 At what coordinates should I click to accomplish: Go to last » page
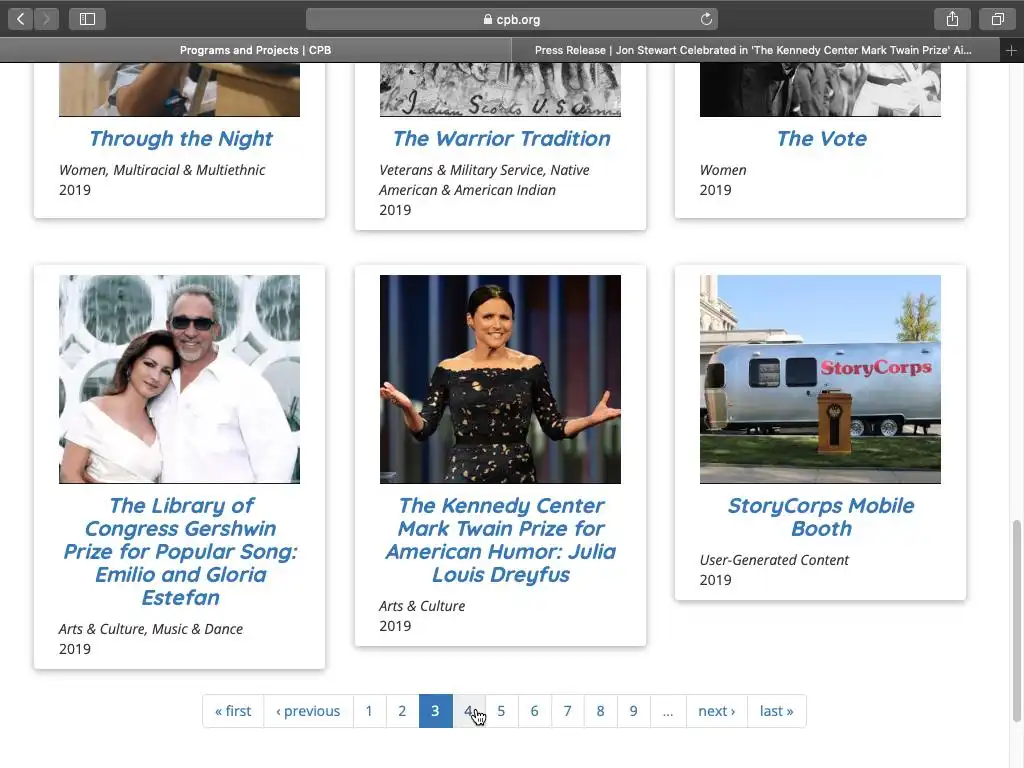point(776,711)
